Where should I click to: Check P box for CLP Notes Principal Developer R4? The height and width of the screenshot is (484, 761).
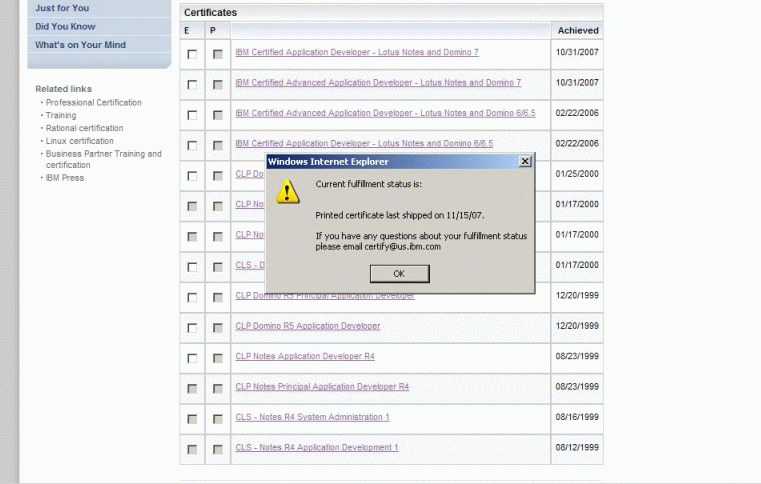tap(218, 389)
